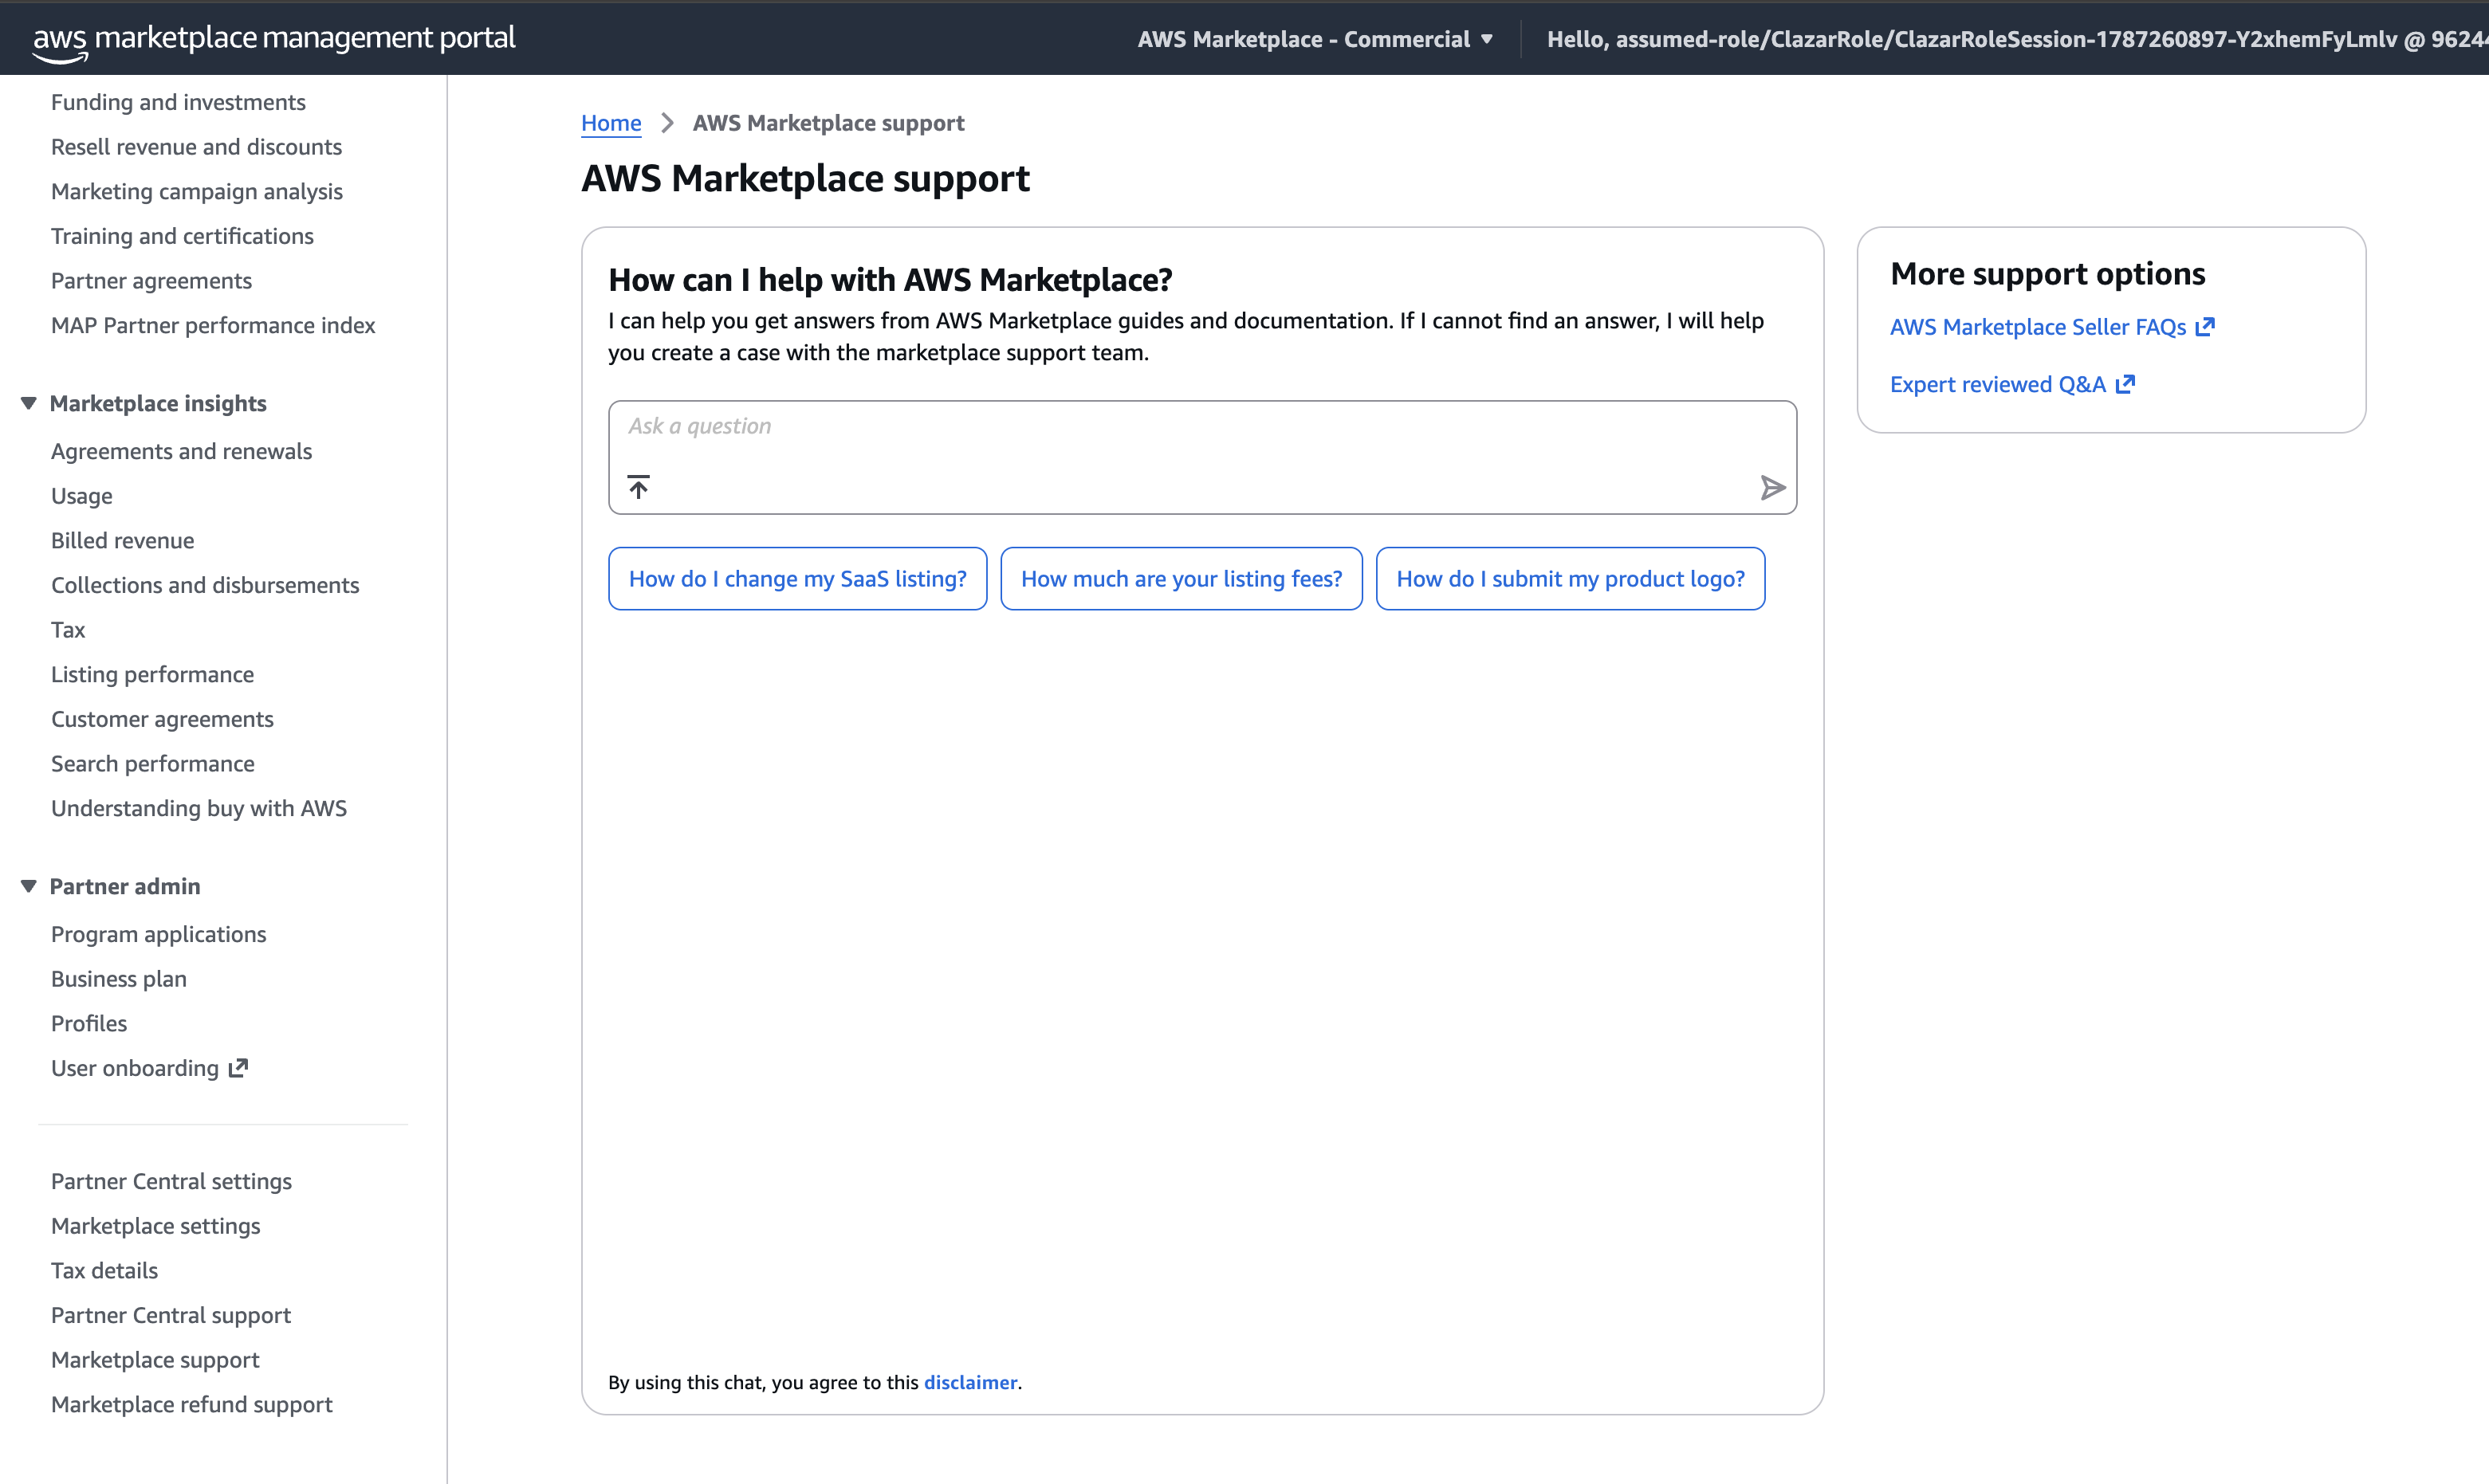2489x1484 pixels.
Task: Open Tax details
Action: 104,1271
